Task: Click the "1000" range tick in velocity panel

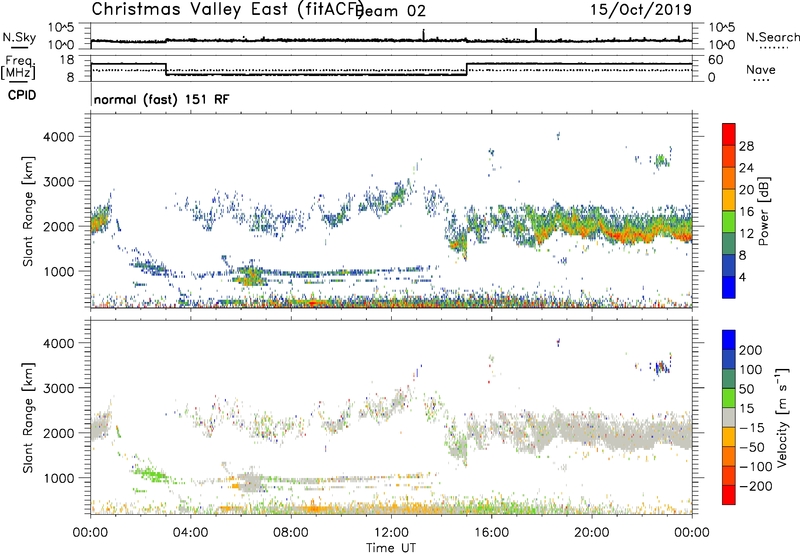Action: [59, 478]
